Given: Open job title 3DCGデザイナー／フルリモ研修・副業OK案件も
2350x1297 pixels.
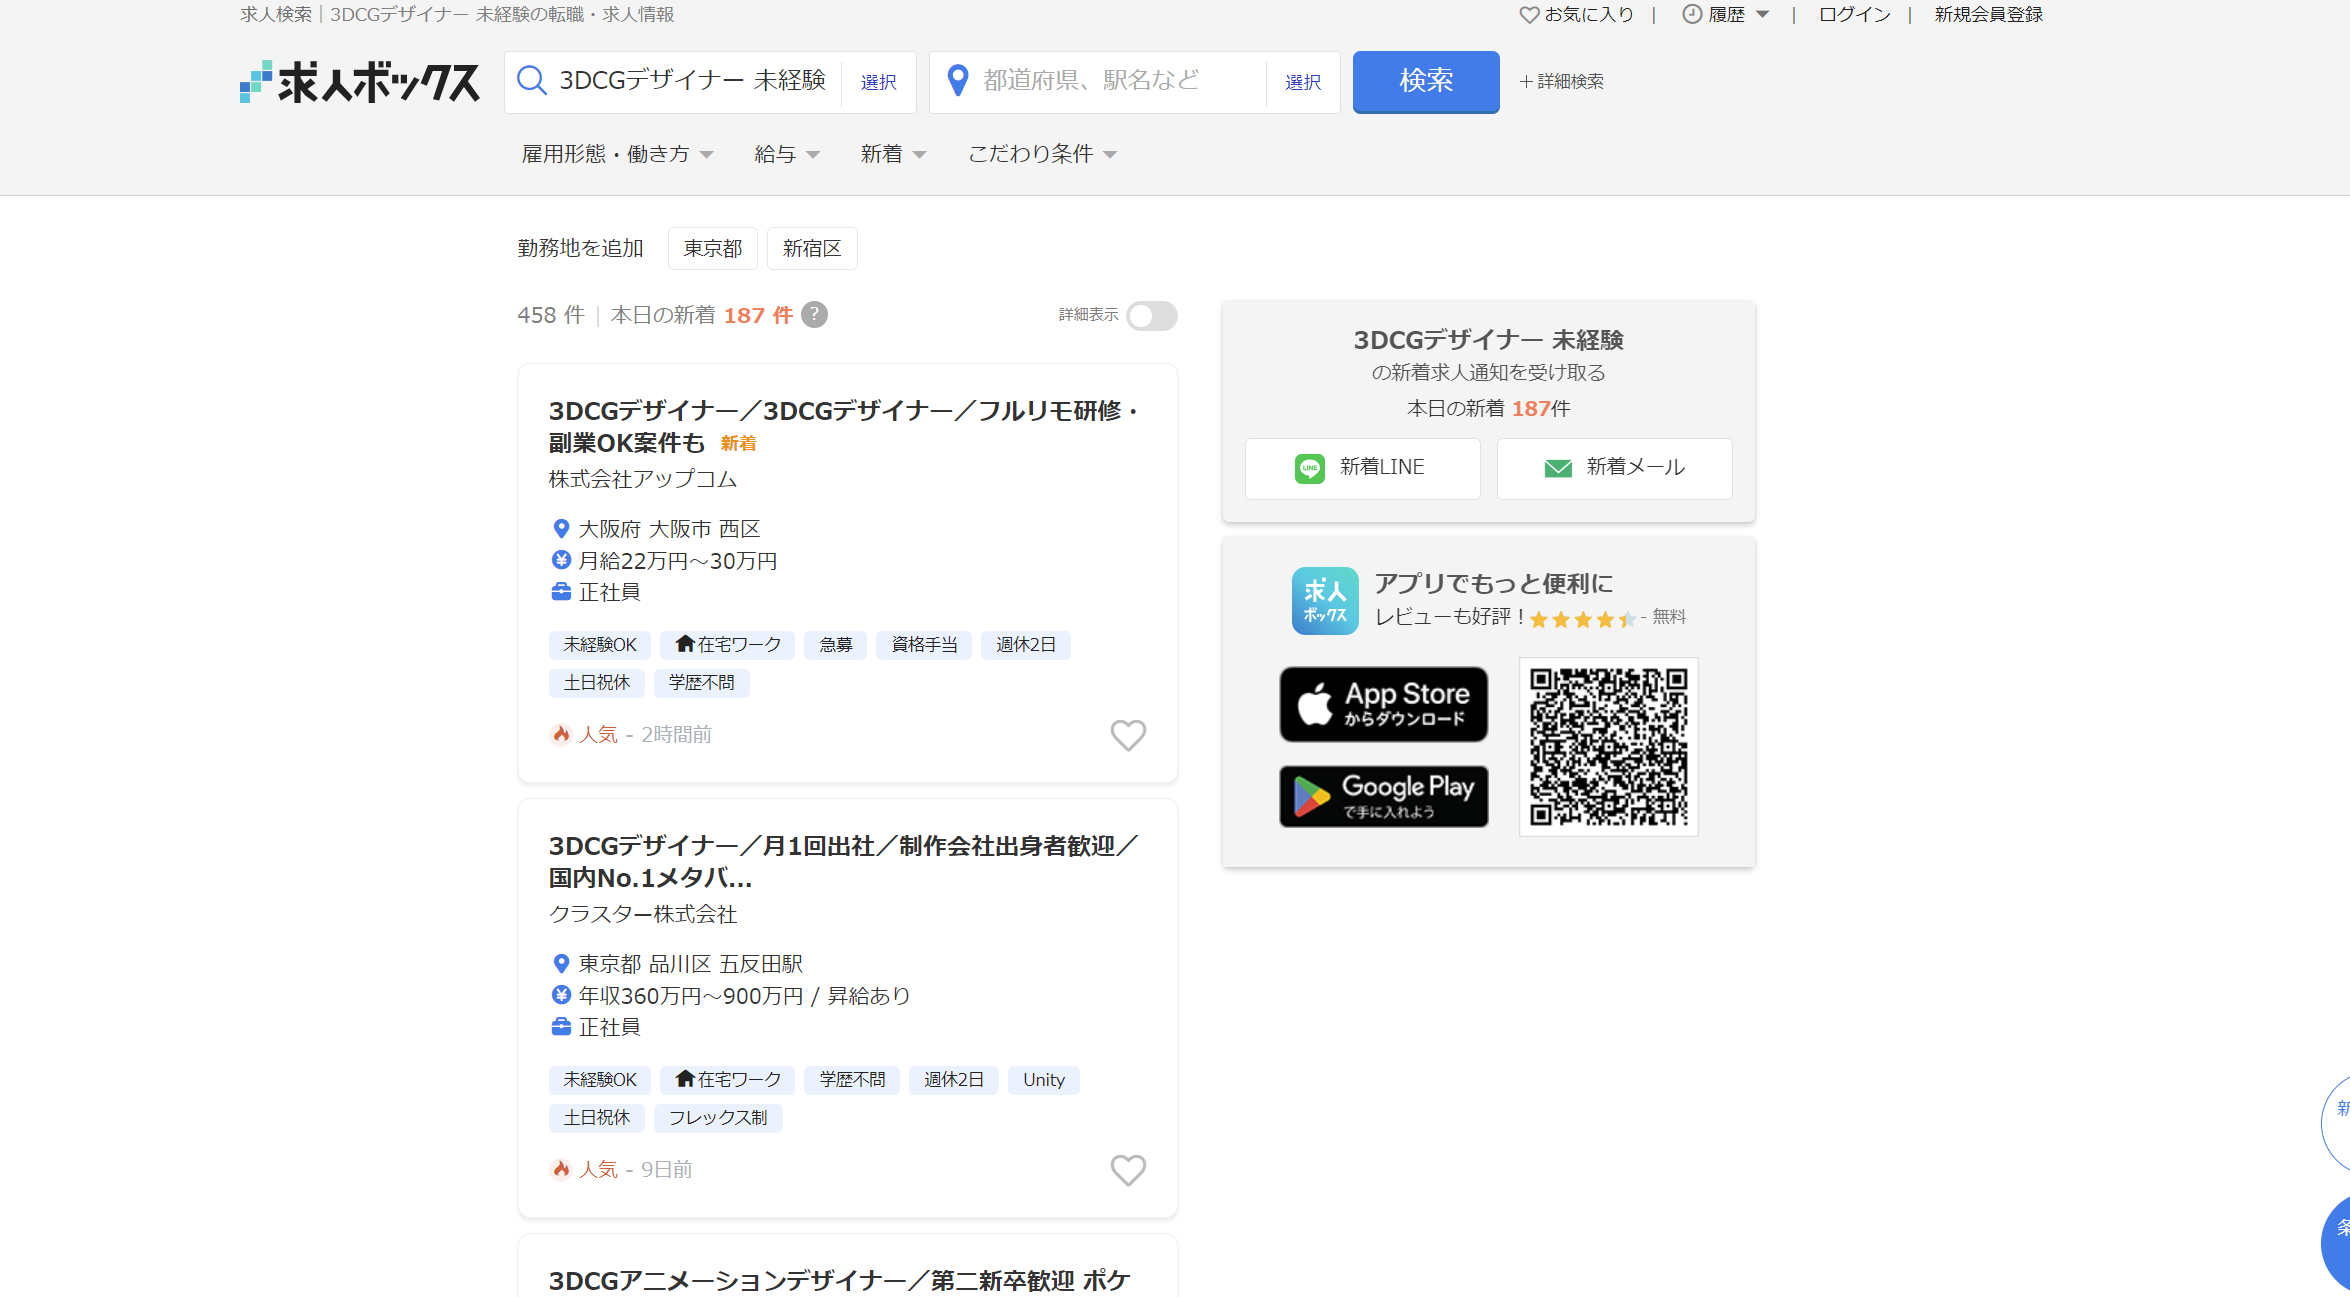Looking at the screenshot, I should coord(842,427).
